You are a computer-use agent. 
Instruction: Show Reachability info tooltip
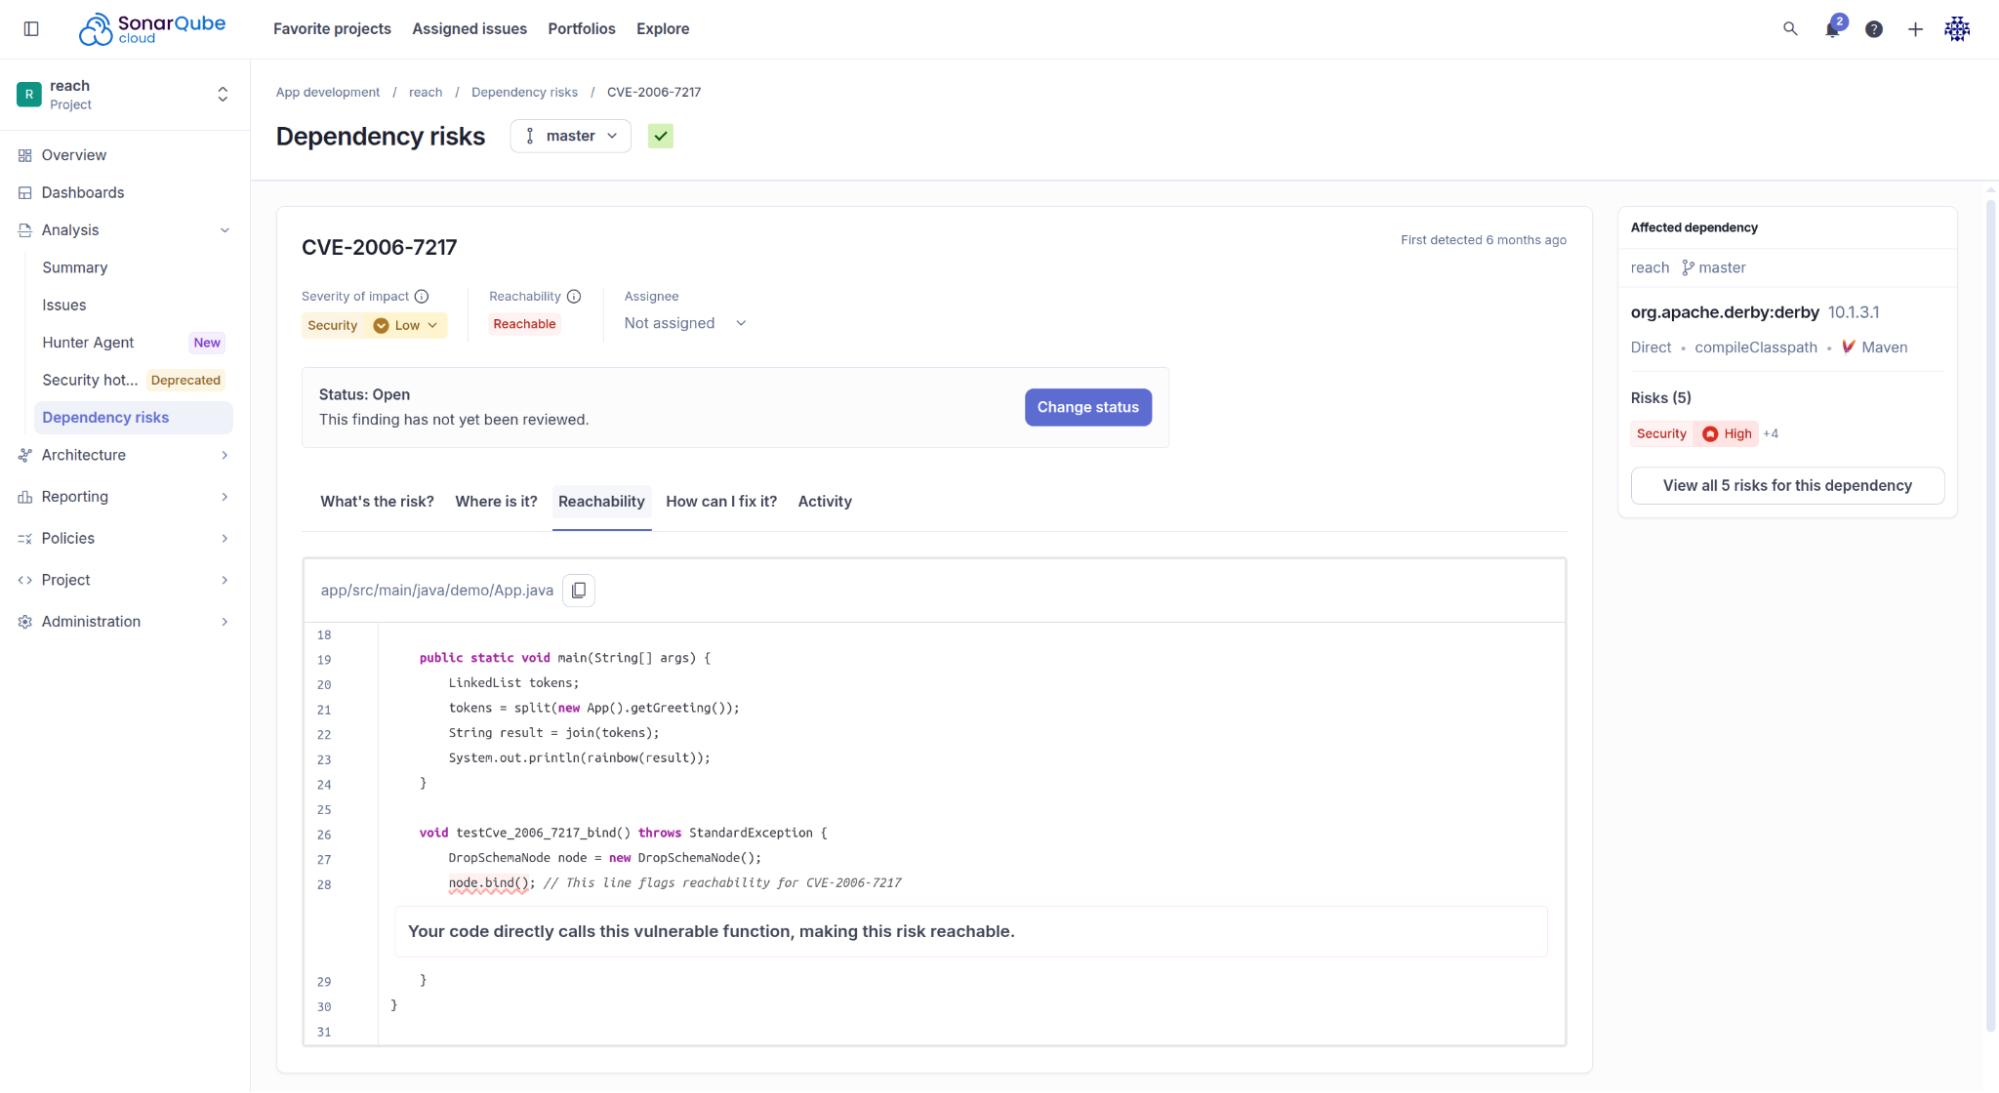coord(574,296)
